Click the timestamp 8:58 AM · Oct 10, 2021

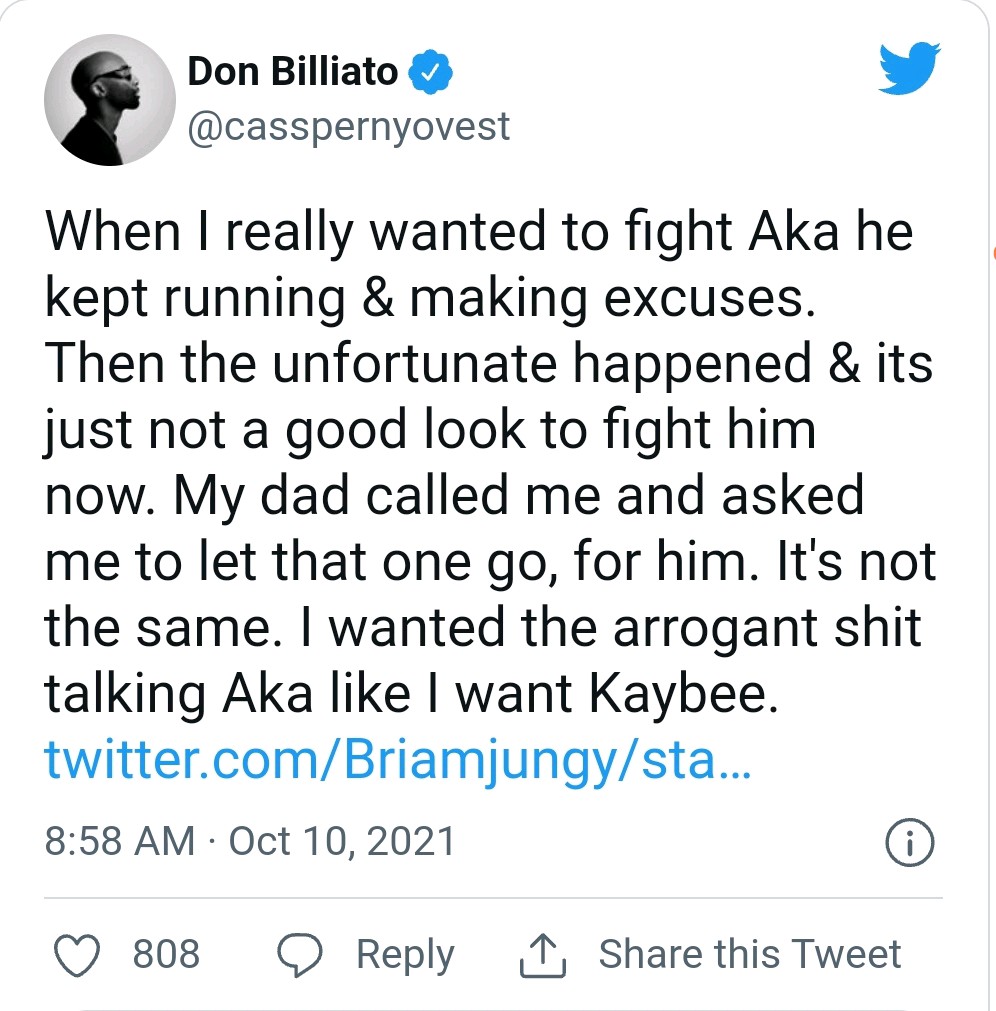click(250, 842)
